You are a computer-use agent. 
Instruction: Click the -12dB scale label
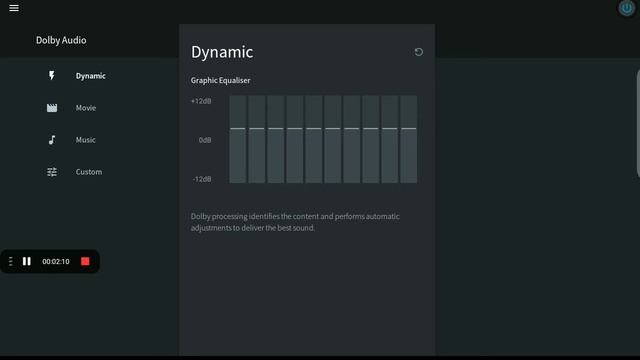[x=202, y=179]
